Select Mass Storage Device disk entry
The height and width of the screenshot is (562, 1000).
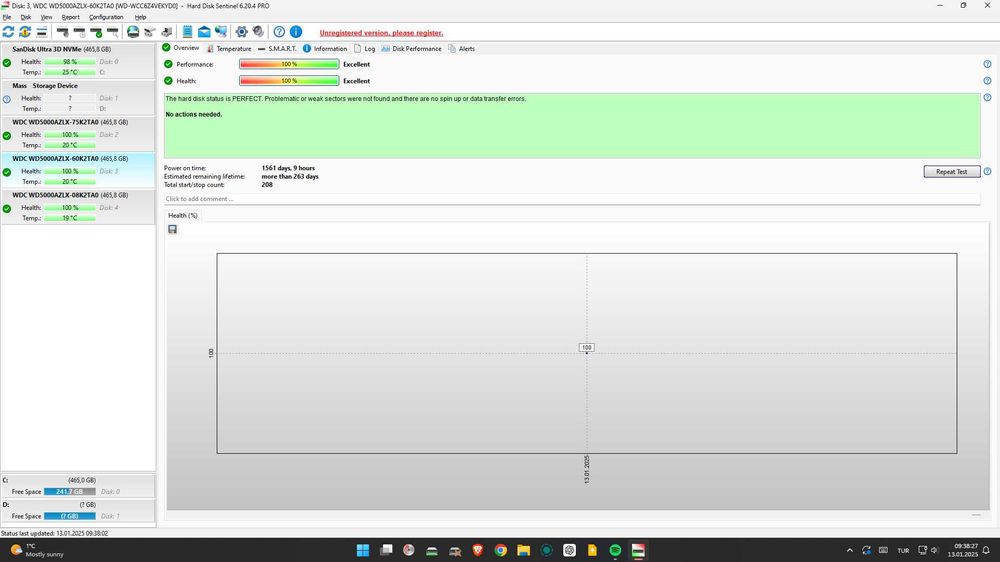click(78, 97)
